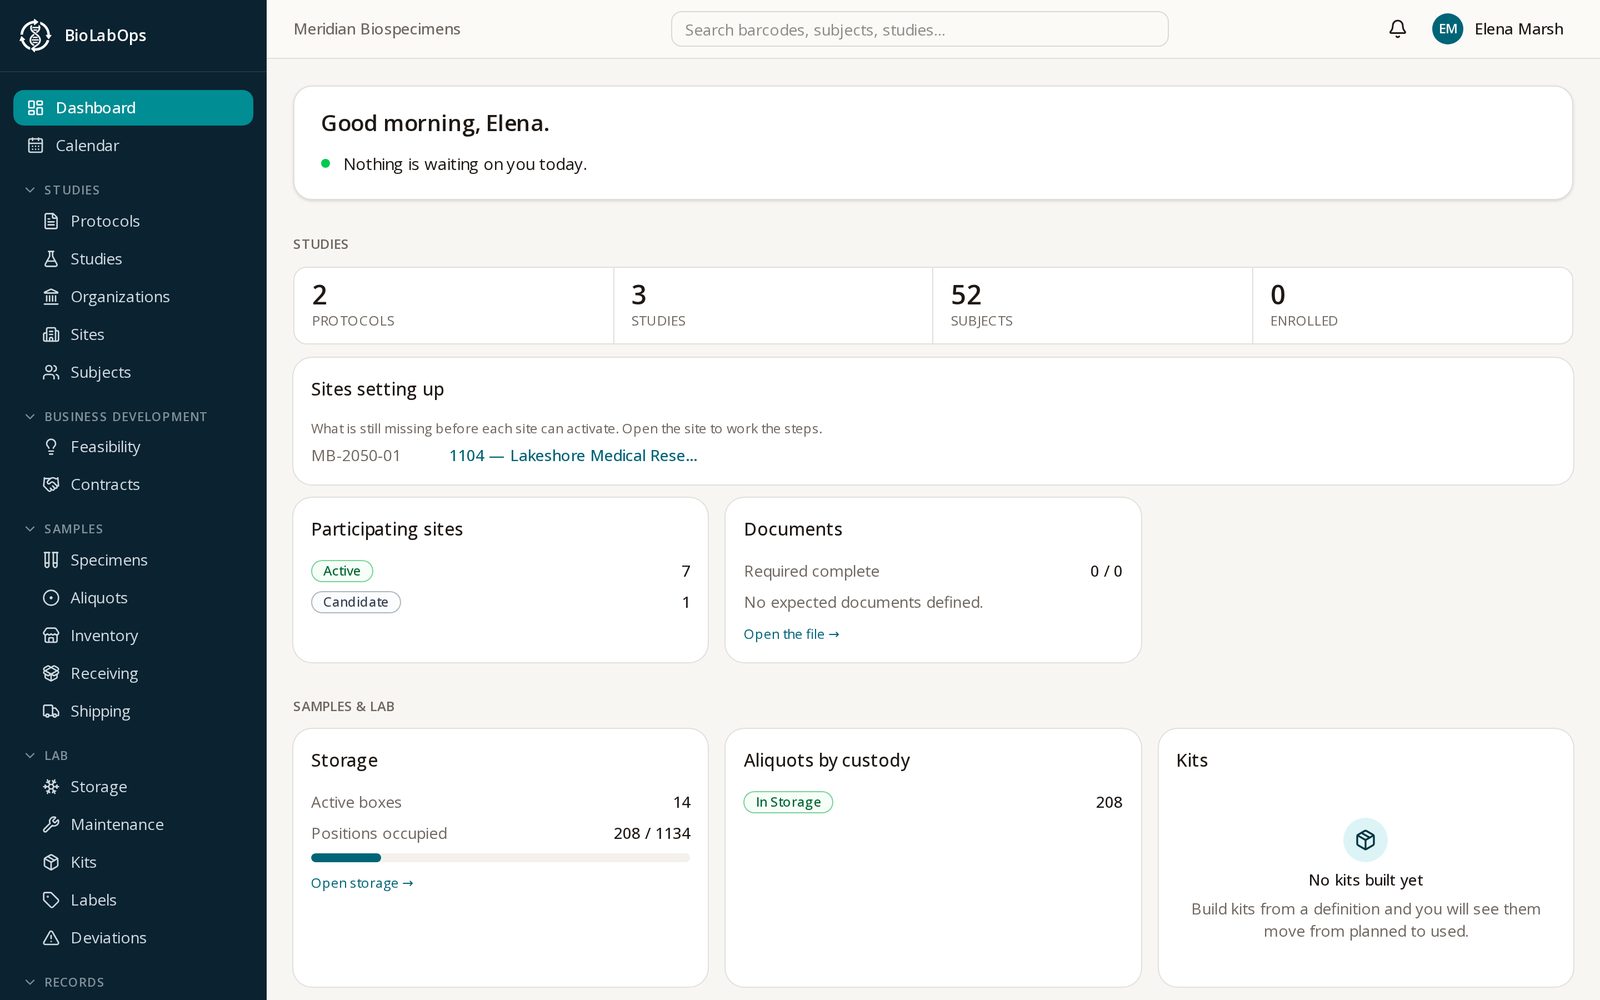This screenshot has height=1000, width=1600.
Task: Click the Receiving package icon
Action: [51, 674]
